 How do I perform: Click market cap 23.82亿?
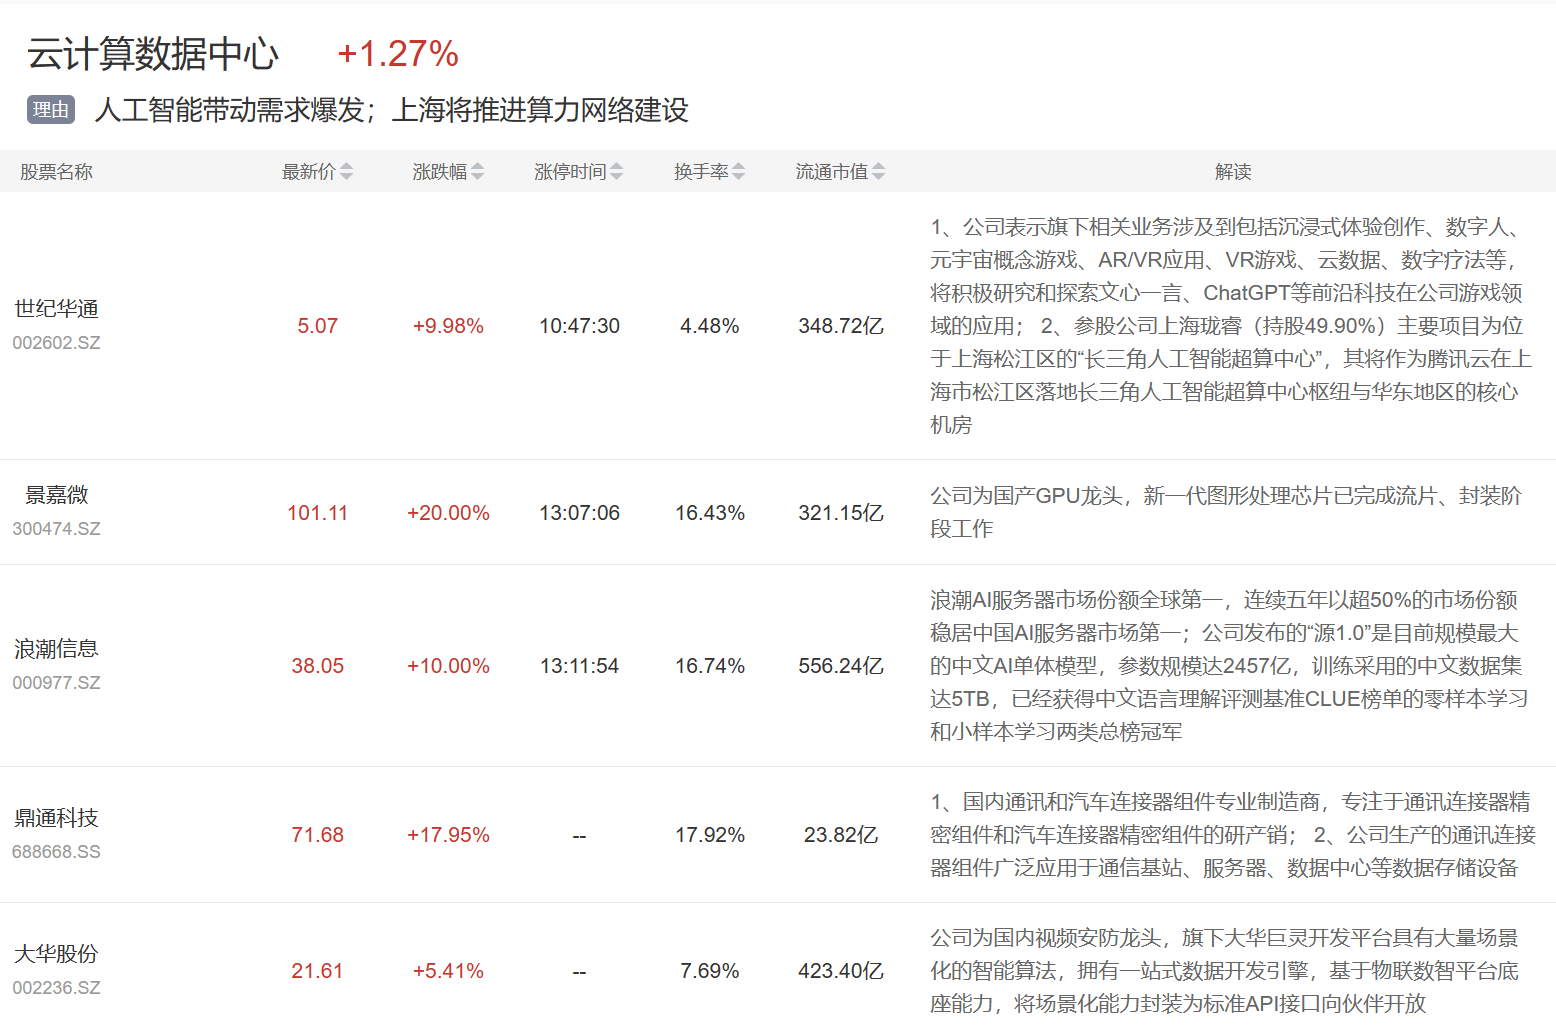tap(841, 835)
